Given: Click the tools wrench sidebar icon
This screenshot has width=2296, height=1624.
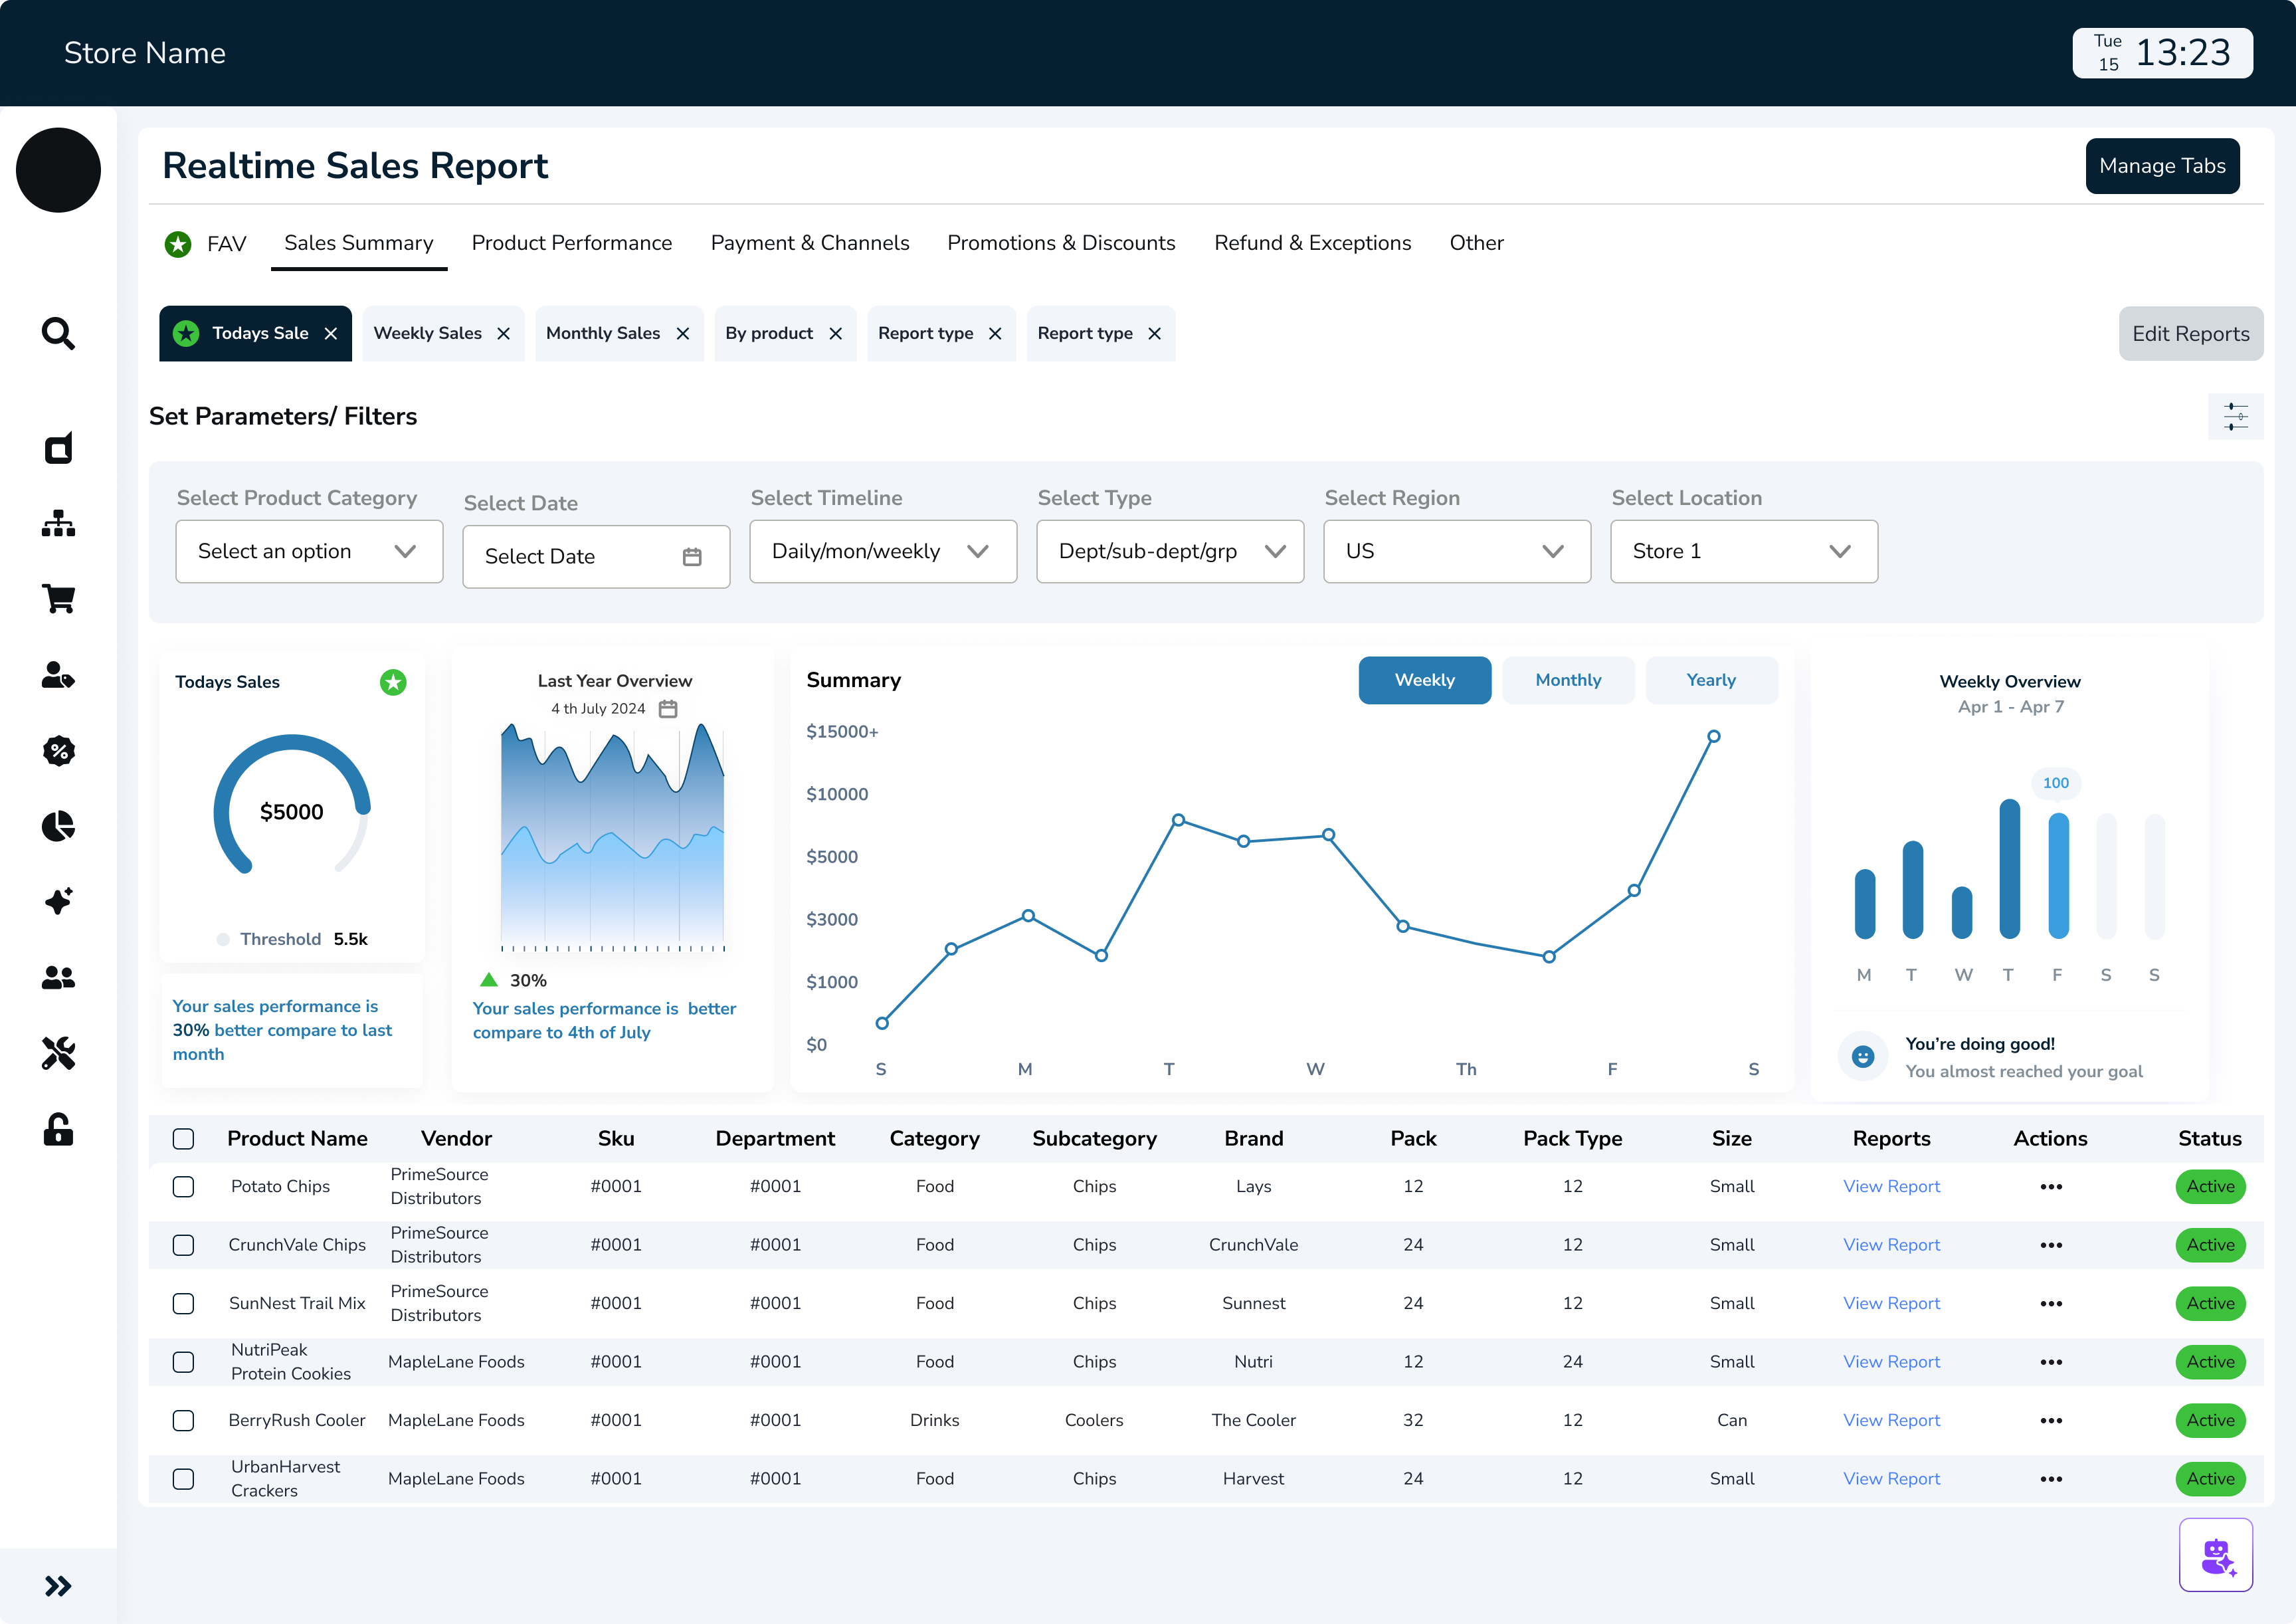Looking at the screenshot, I should pyautogui.click(x=58, y=1053).
